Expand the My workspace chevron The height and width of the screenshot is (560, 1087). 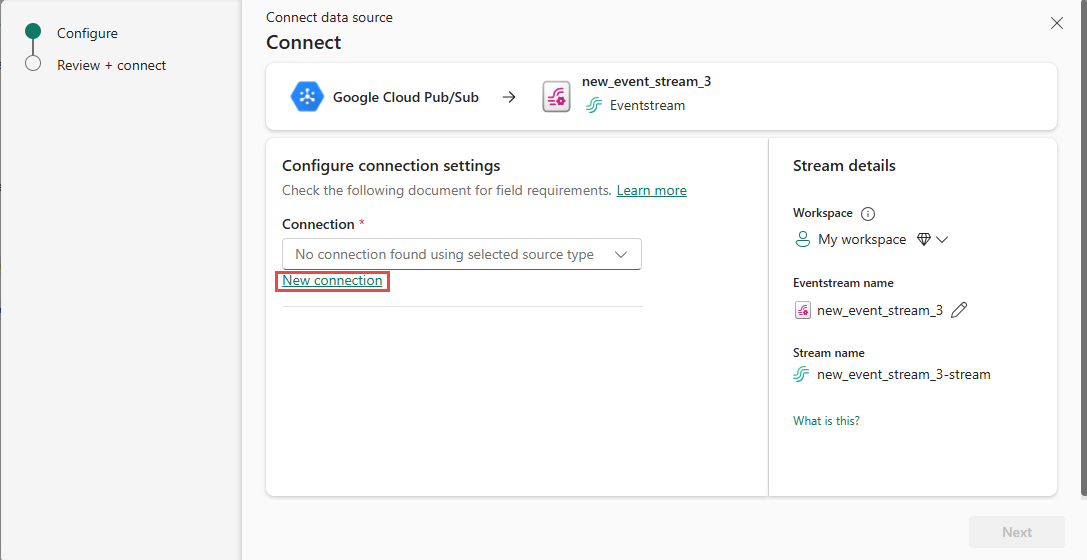tap(942, 240)
